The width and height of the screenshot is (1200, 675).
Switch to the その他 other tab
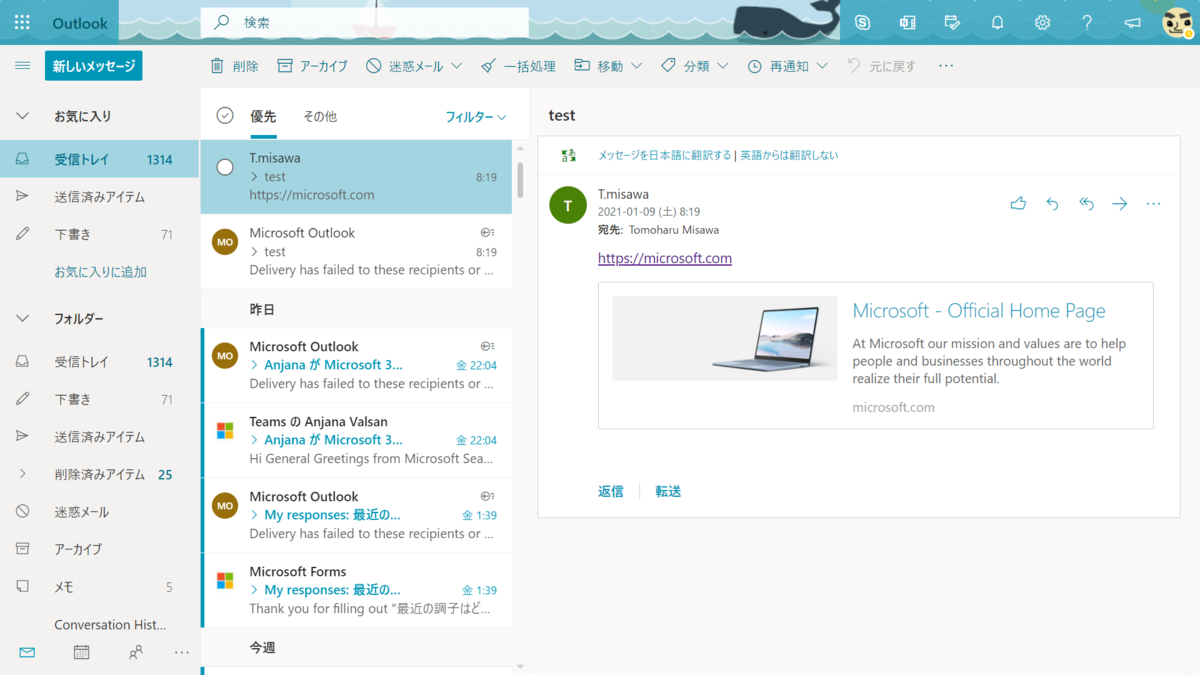tap(320, 116)
